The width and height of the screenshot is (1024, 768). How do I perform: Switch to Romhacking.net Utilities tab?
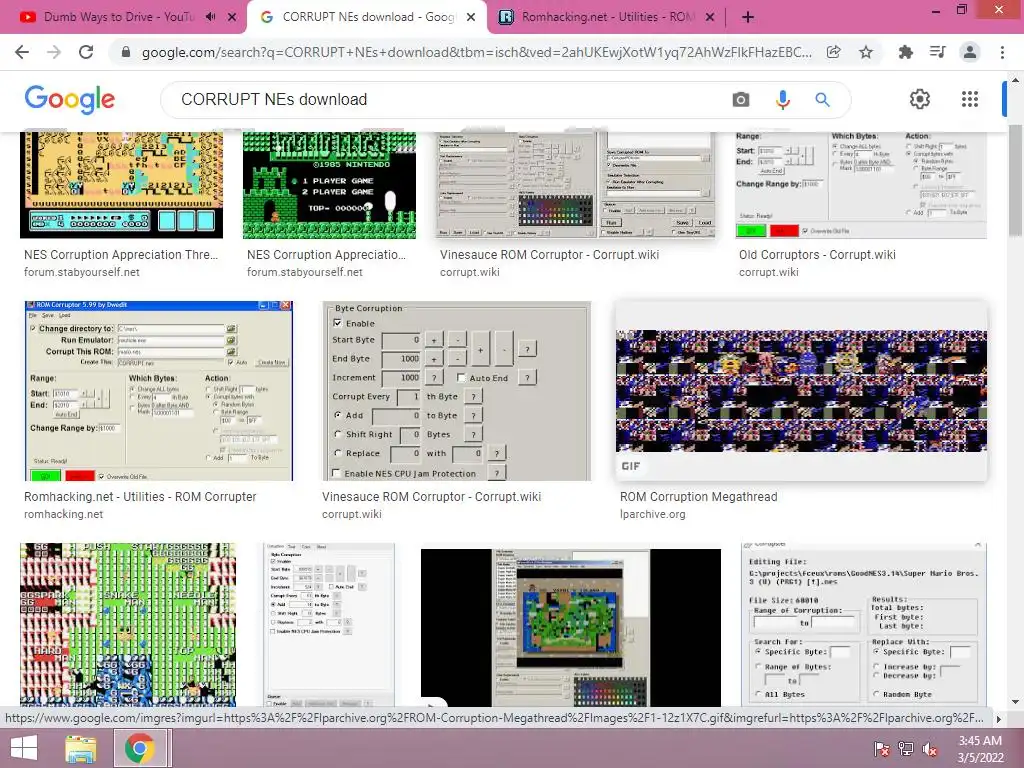[x=598, y=17]
